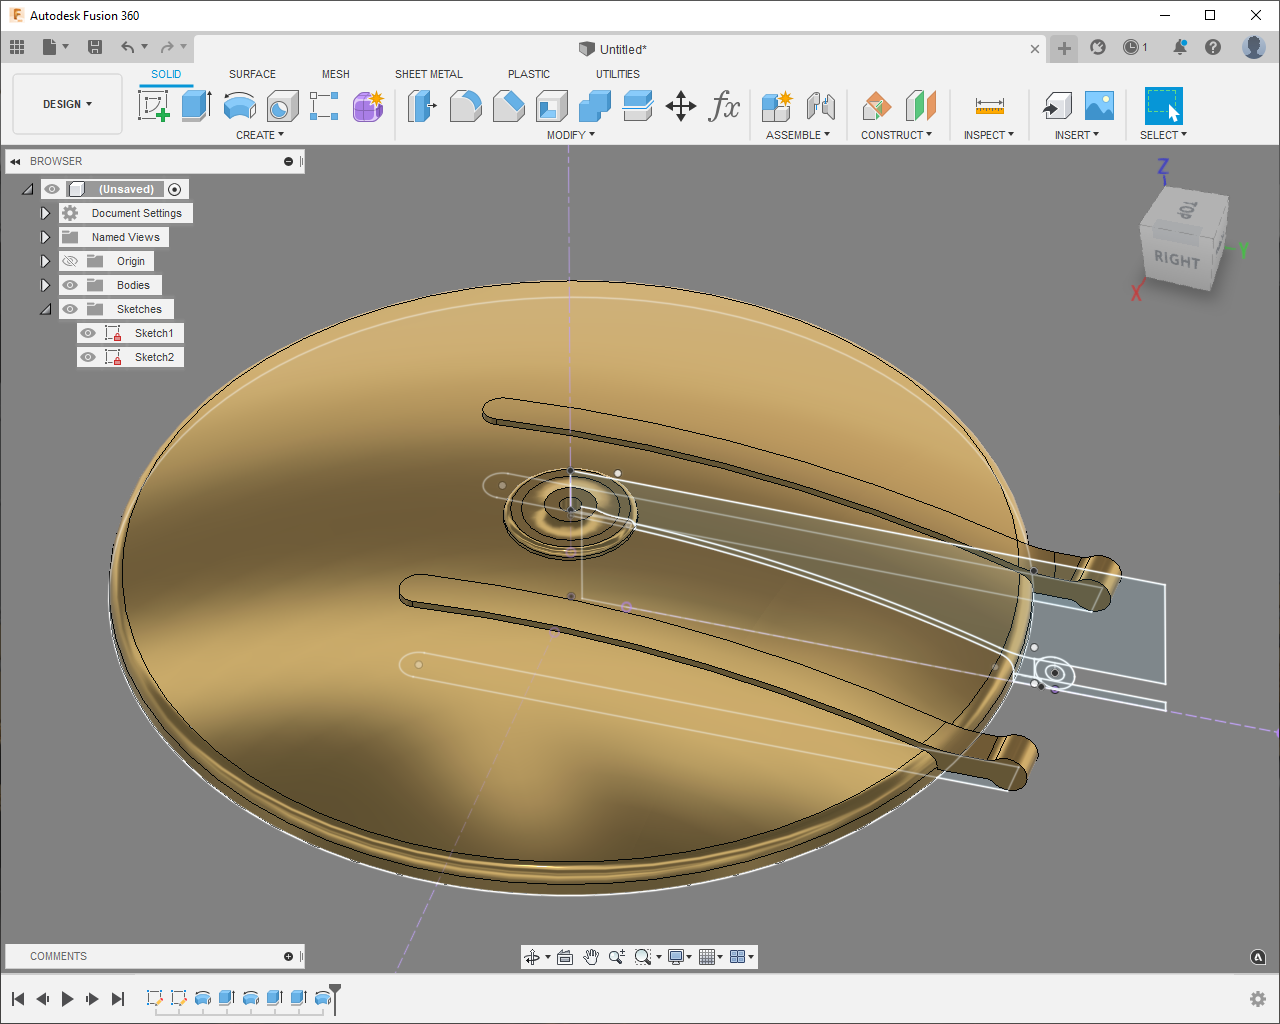Image resolution: width=1280 pixels, height=1024 pixels.
Task: Open the Measure tool
Action: (x=989, y=106)
